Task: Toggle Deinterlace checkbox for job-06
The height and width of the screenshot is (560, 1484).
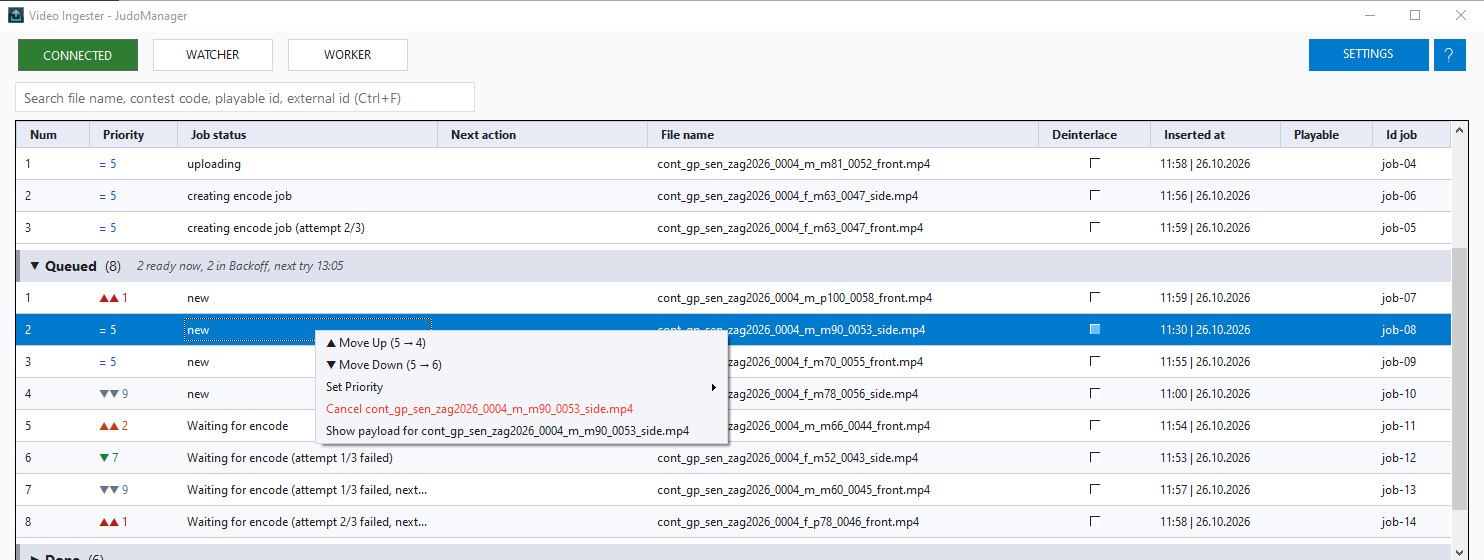Action: tap(1095, 195)
